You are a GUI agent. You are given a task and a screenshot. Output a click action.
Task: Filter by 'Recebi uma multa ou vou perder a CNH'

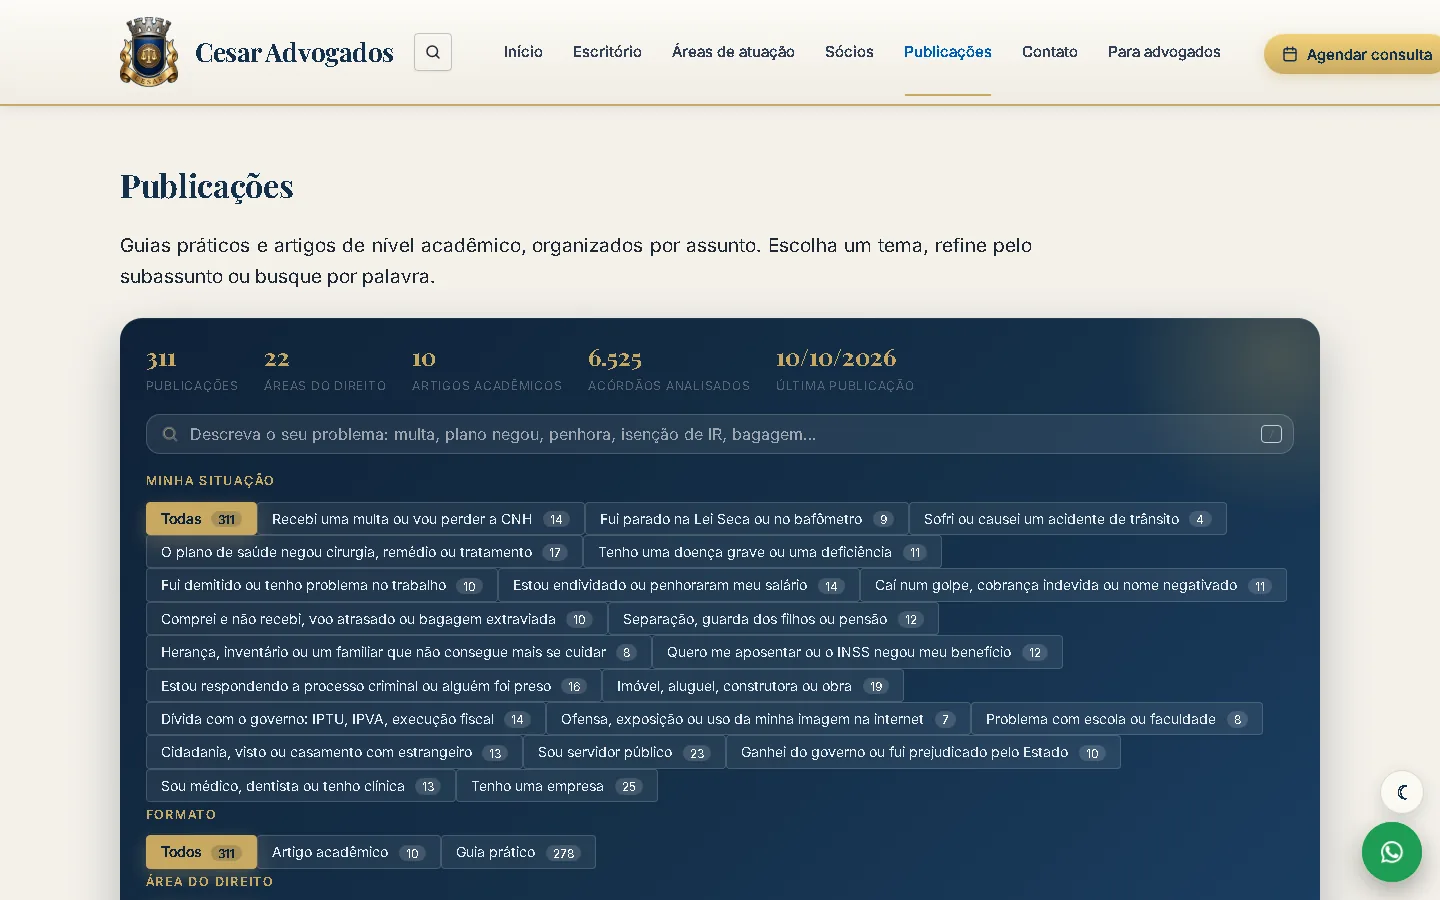(420, 519)
